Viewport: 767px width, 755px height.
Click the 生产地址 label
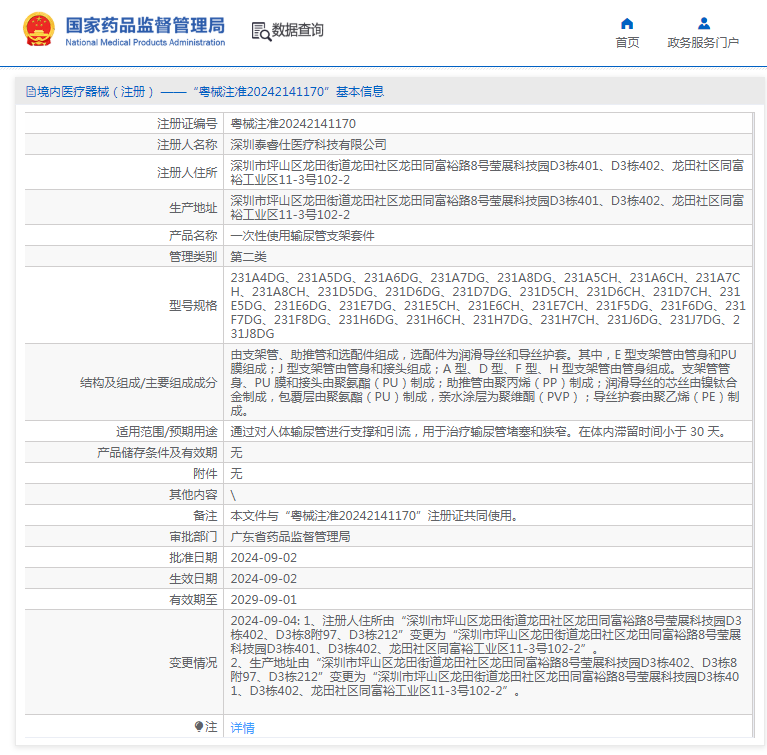tap(193, 208)
